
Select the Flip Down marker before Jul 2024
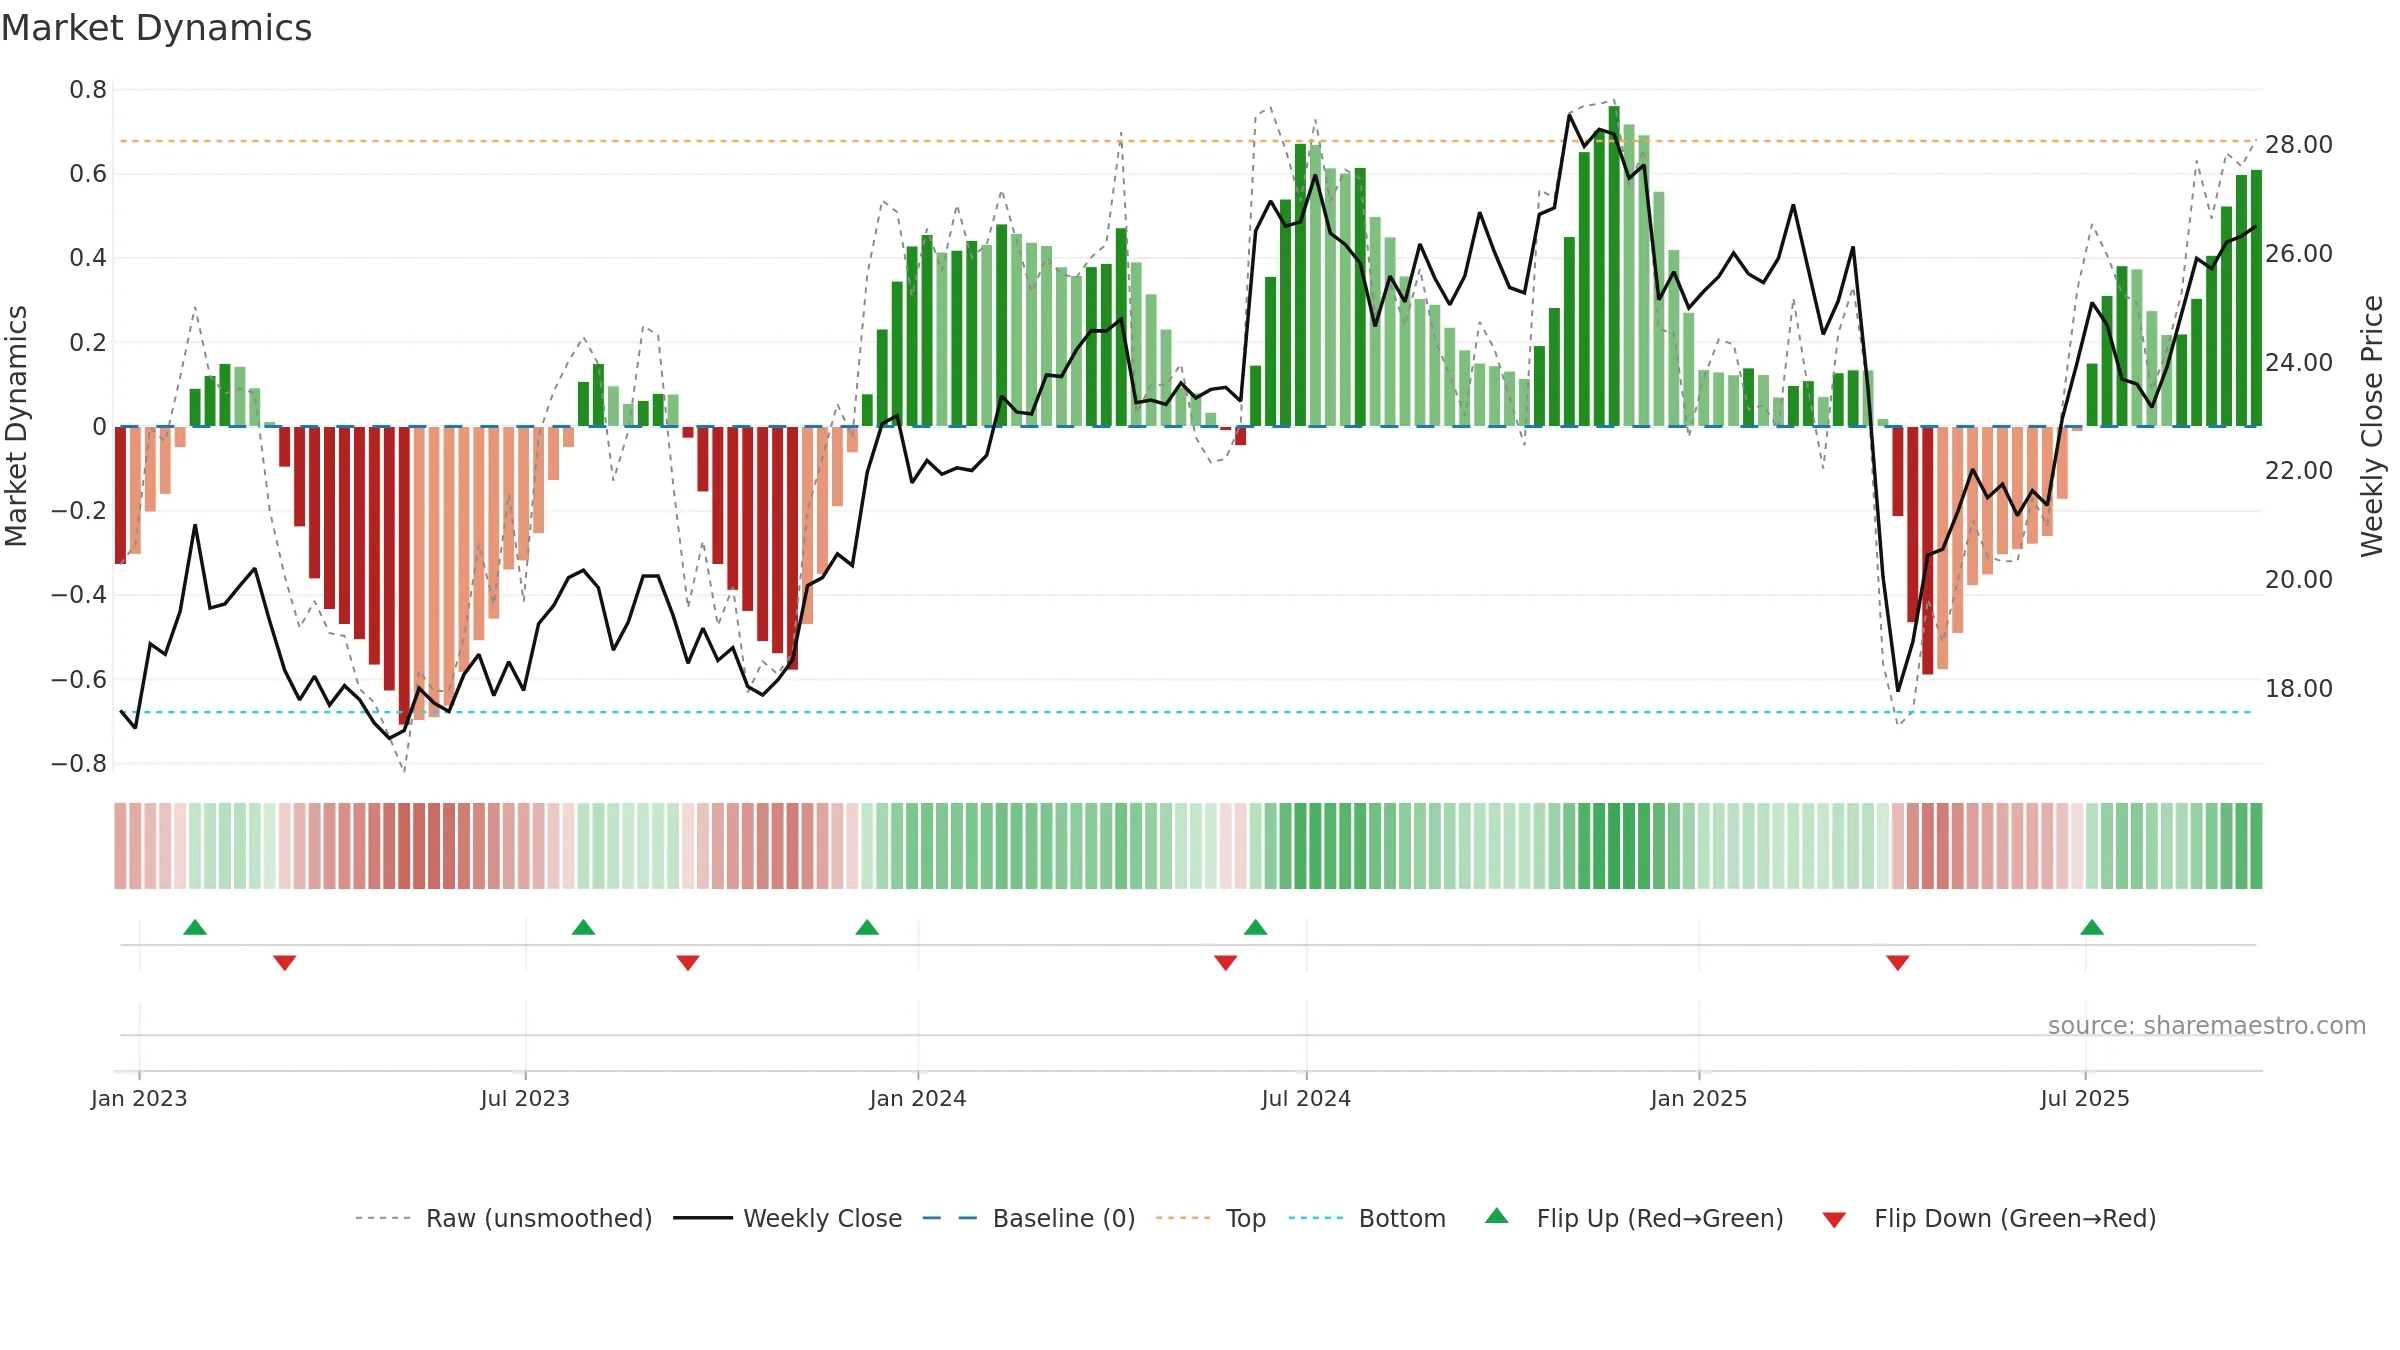pos(1226,963)
